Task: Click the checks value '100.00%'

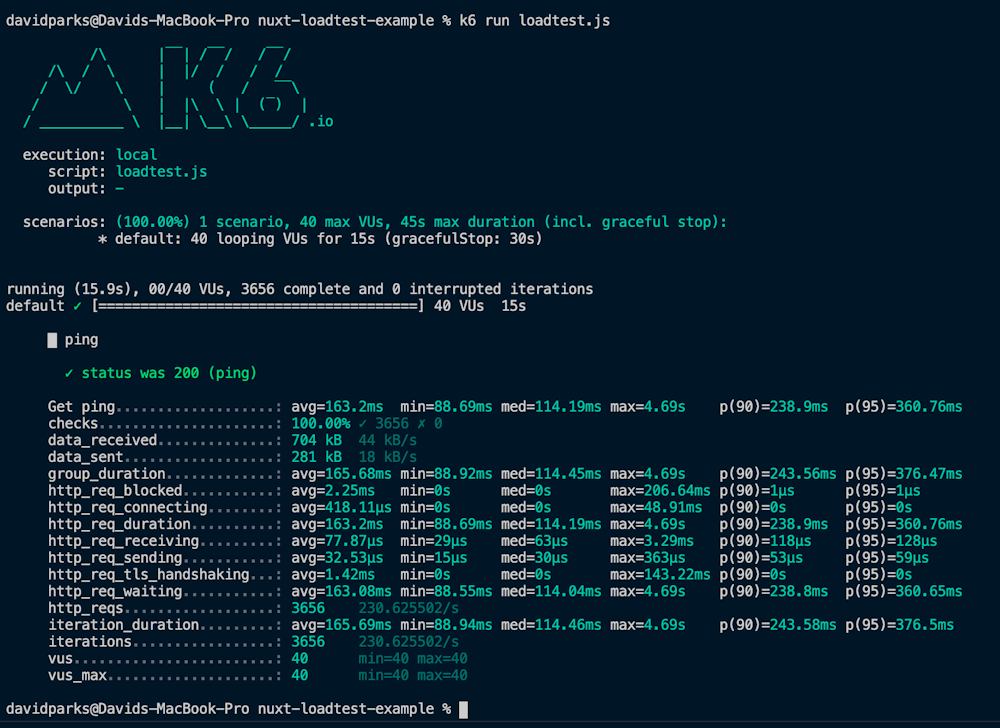Action: tap(321, 423)
